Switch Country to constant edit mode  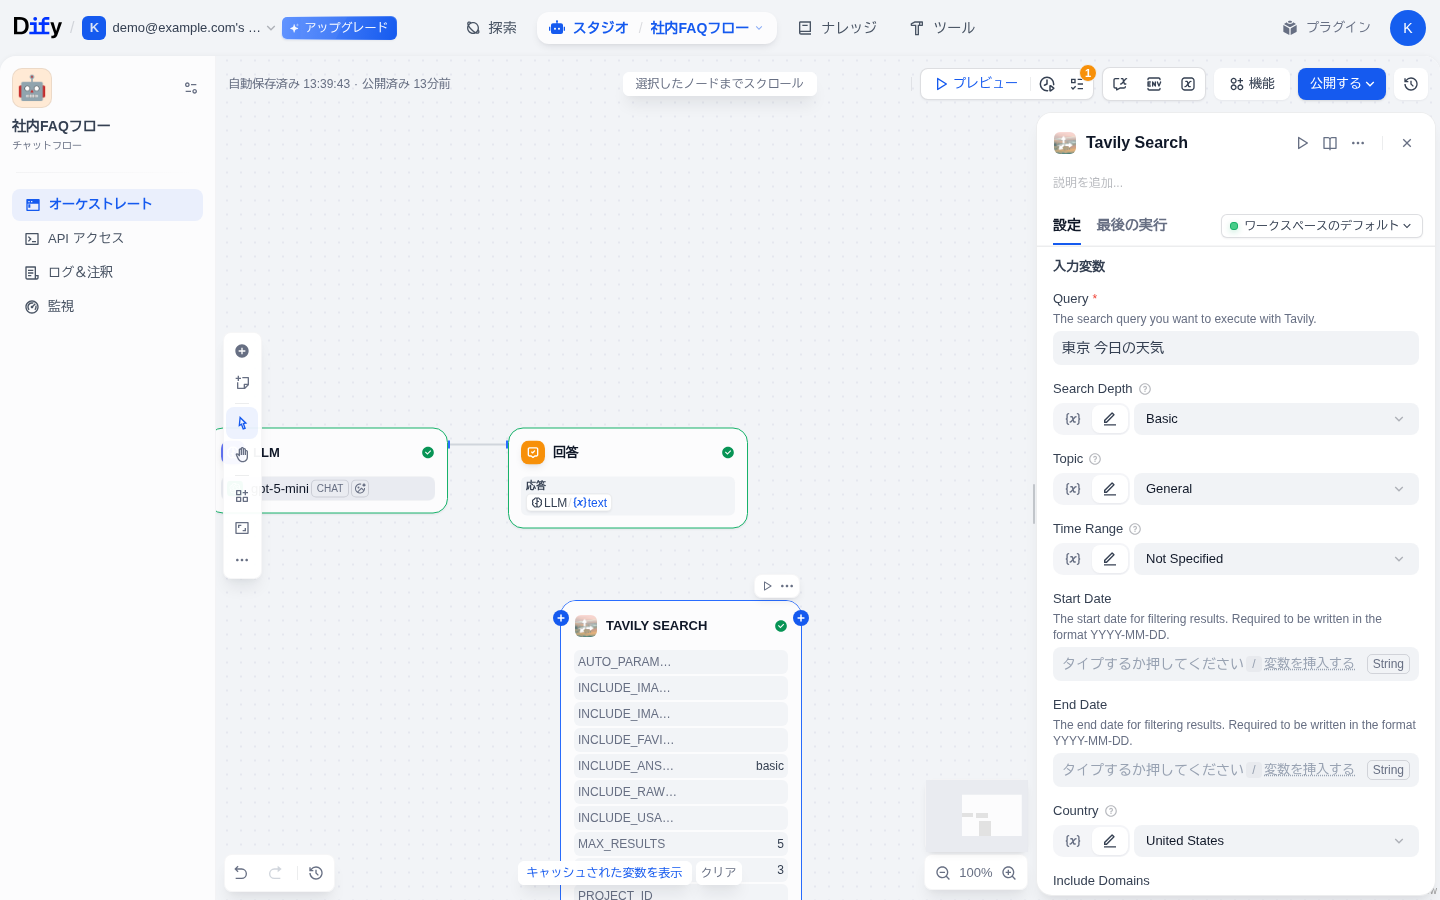[x=1110, y=841]
